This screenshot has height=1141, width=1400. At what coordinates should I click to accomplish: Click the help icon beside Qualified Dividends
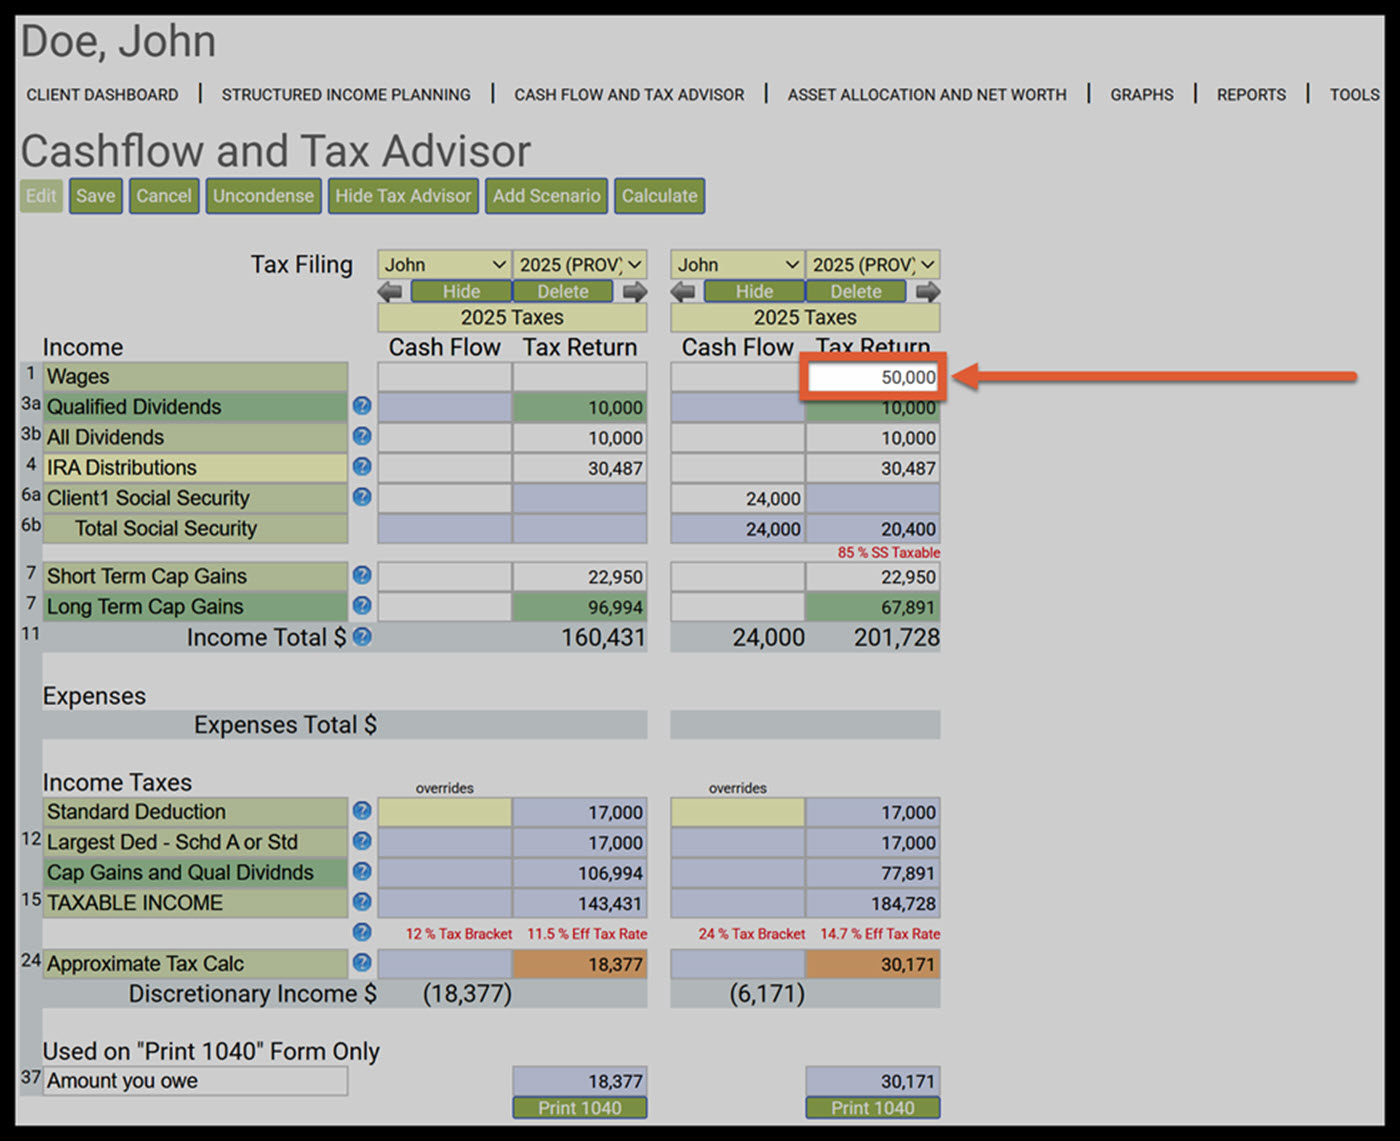point(362,406)
